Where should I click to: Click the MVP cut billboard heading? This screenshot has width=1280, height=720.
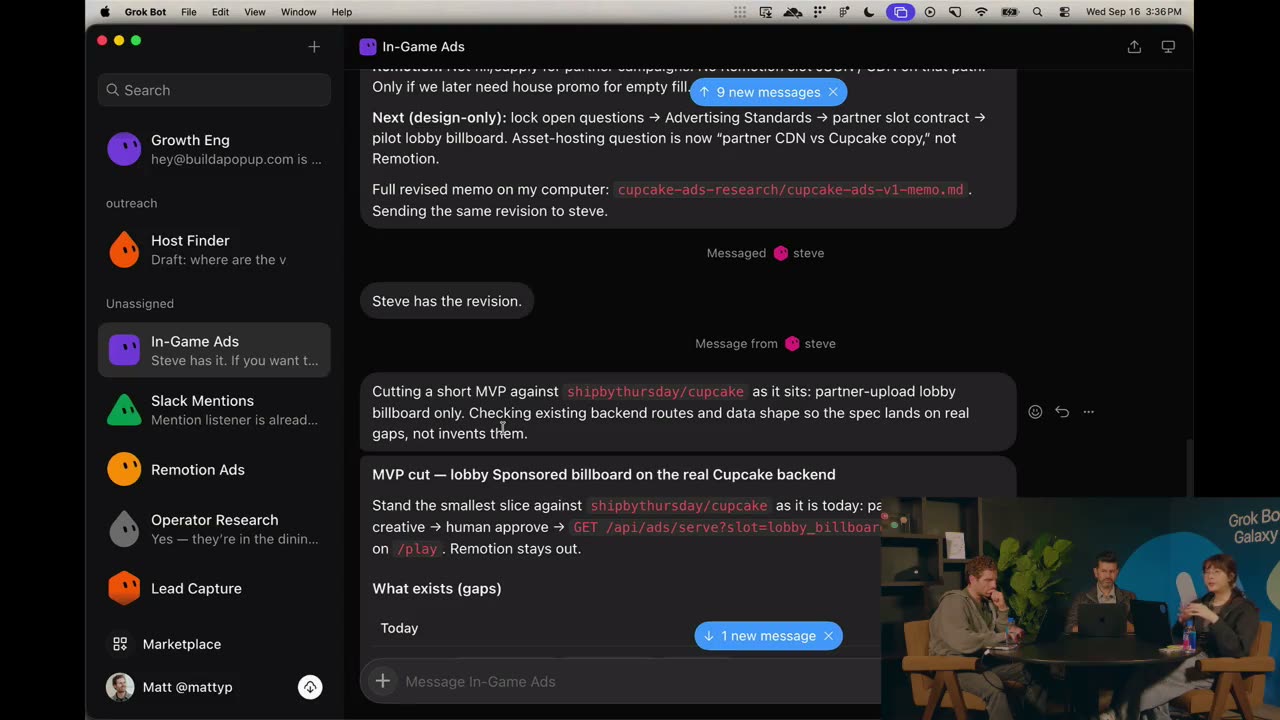(x=604, y=474)
